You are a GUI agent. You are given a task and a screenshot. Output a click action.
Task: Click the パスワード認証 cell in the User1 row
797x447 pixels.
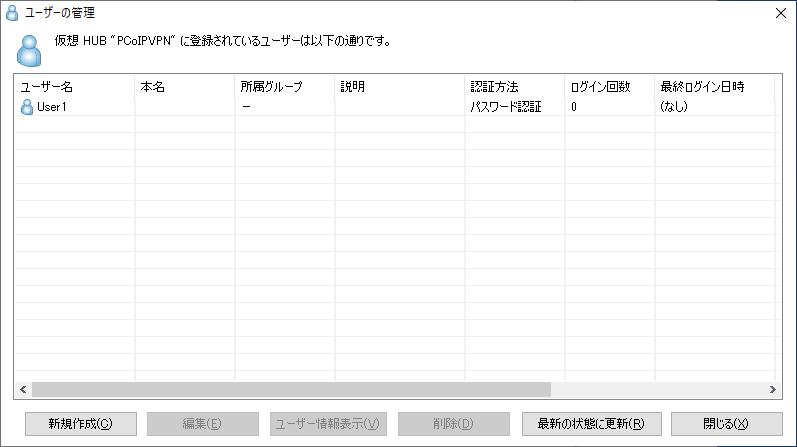506,107
